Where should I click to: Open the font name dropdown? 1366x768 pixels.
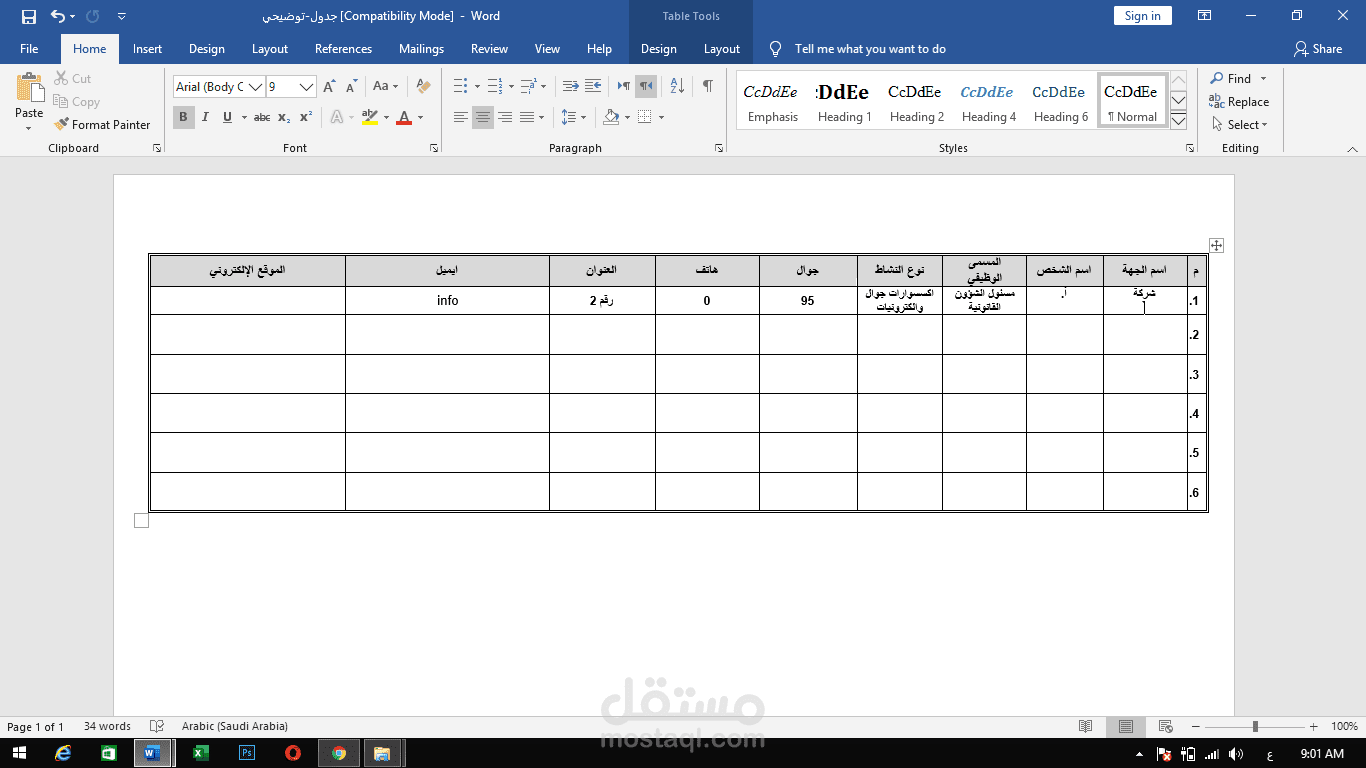pyautogui.click(x=256, y=87)
